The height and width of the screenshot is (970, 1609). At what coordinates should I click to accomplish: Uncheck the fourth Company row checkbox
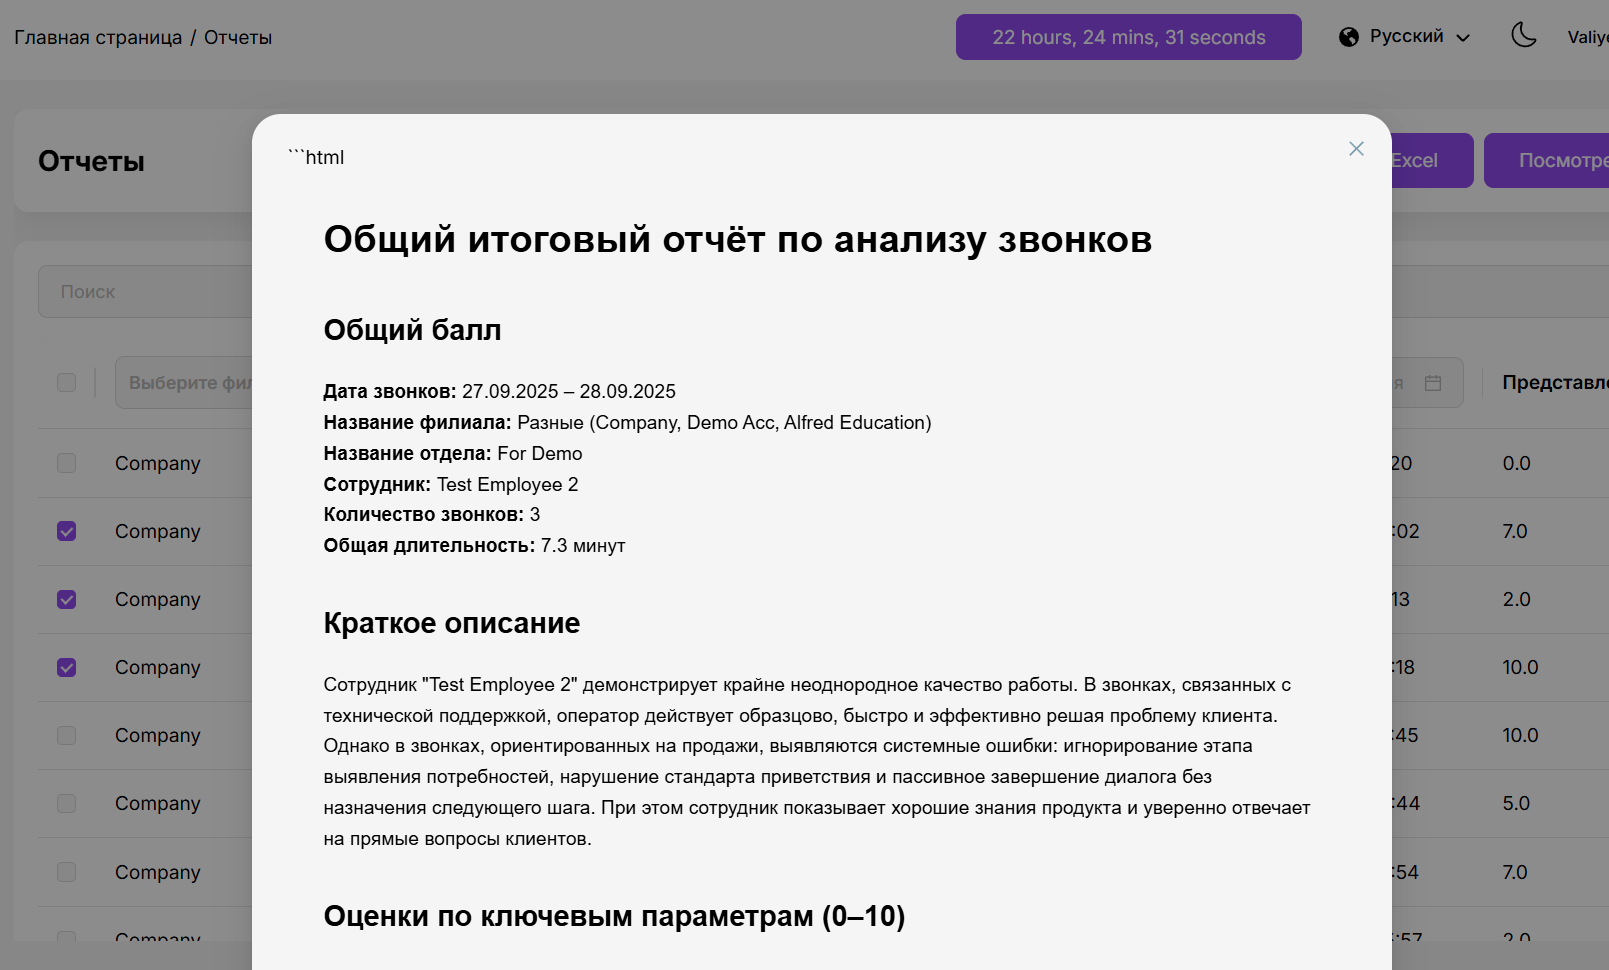tap(67, 667)
